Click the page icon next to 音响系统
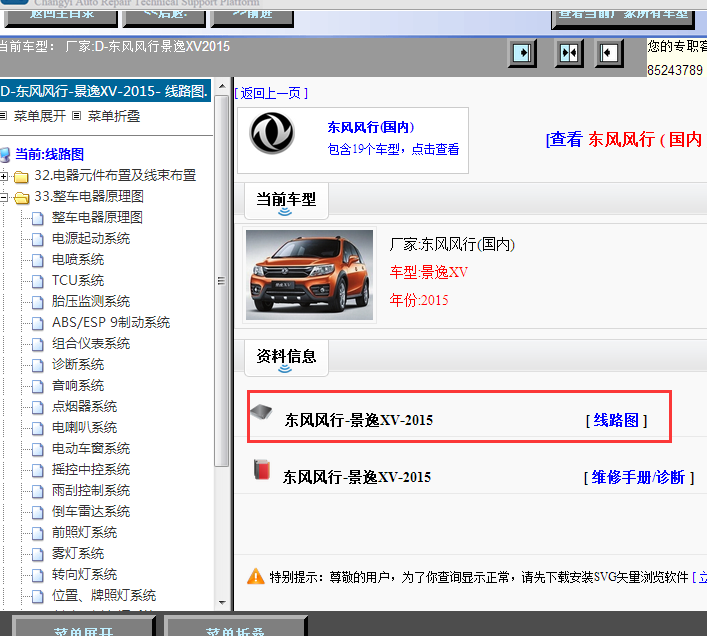 coord(38,386)
